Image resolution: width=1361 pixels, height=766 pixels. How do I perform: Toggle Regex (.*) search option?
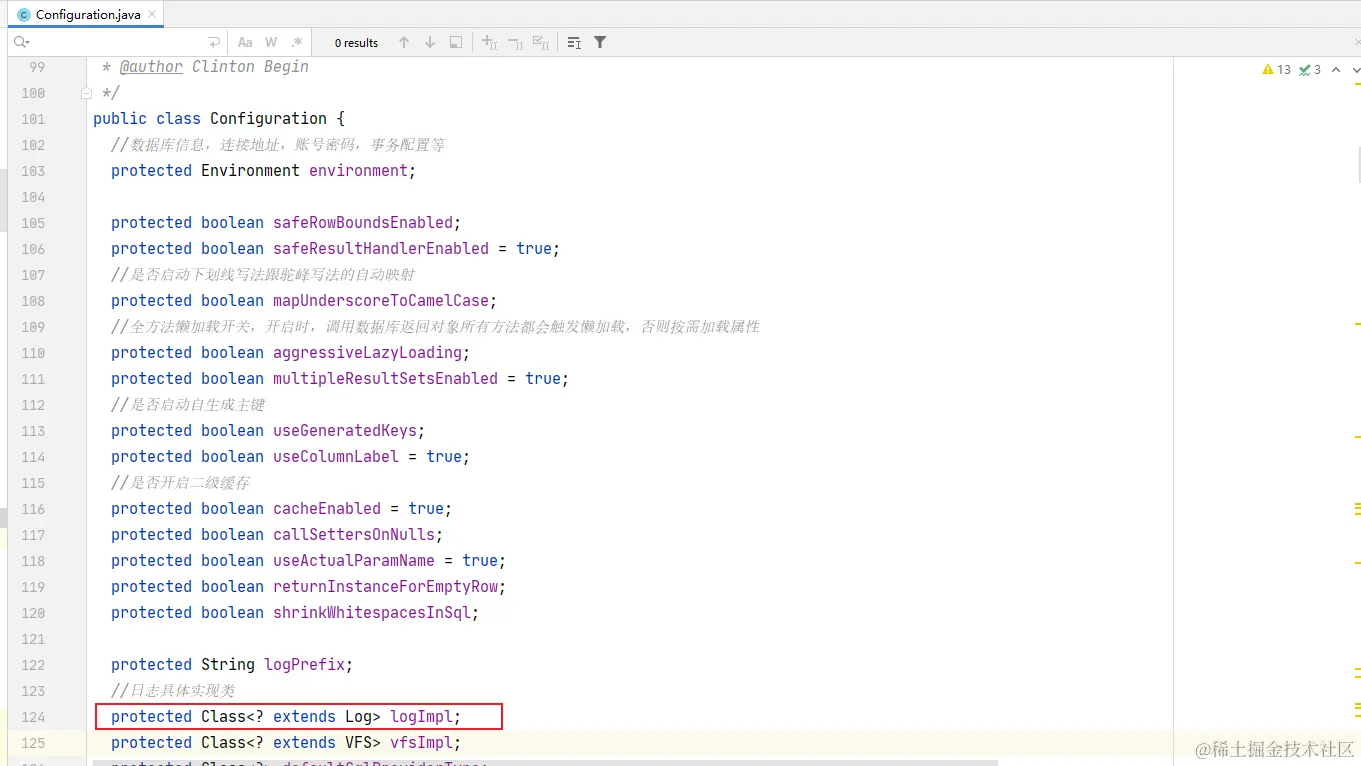pyautogui.click(x=297, y=42)
